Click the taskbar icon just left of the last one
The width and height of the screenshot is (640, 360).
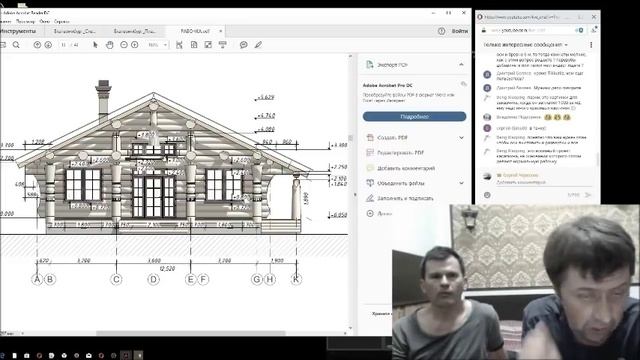(x=126, y=356)
